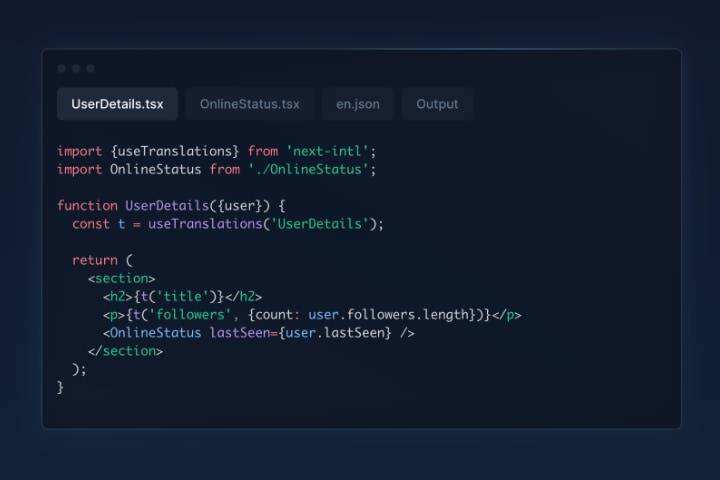Image resolution: width=720 pixels, height=480 pixels.
Task: Click the OnlineStatus JSX component tag
Action: tap(155, 332)
